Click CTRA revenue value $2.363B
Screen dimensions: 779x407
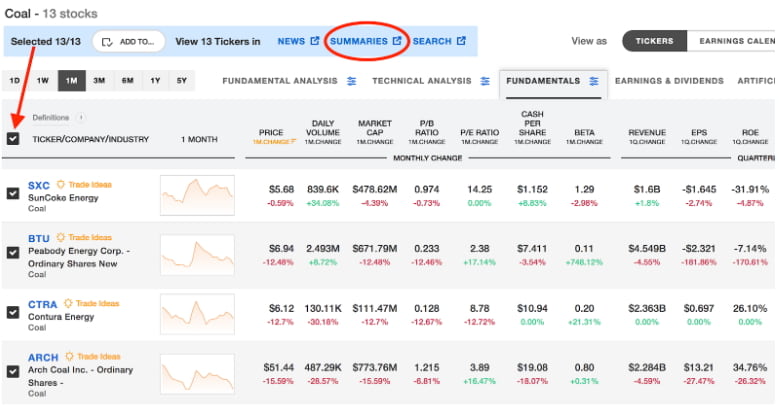tap(647, 308)
